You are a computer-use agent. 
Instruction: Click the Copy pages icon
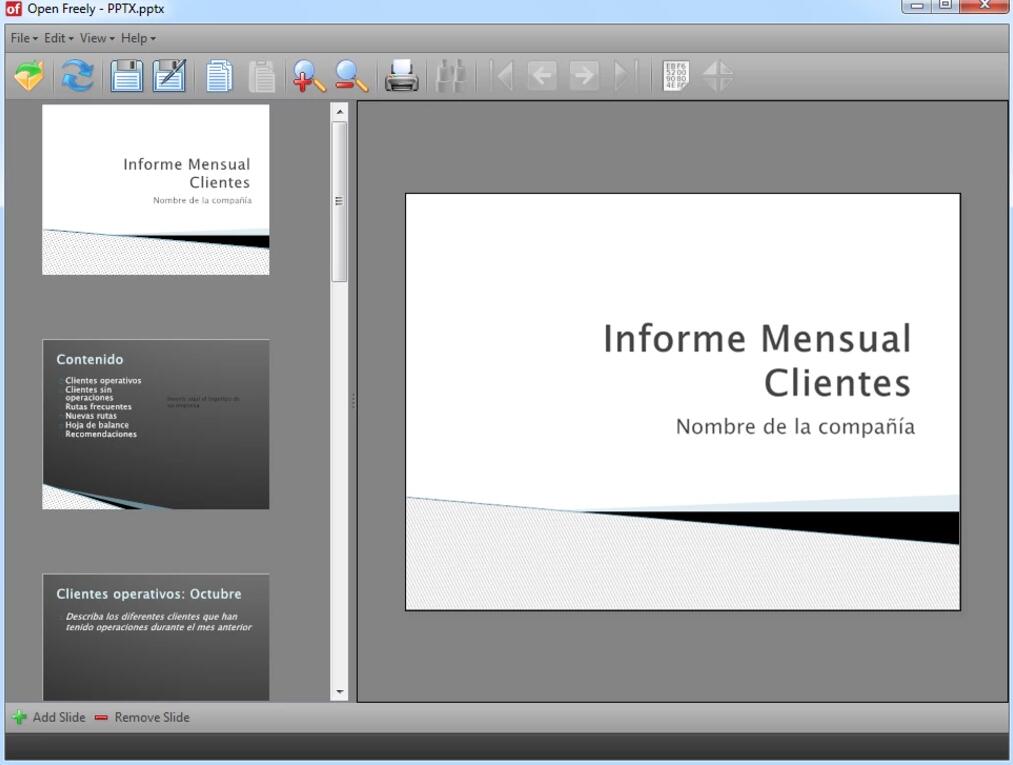(219, 76)
